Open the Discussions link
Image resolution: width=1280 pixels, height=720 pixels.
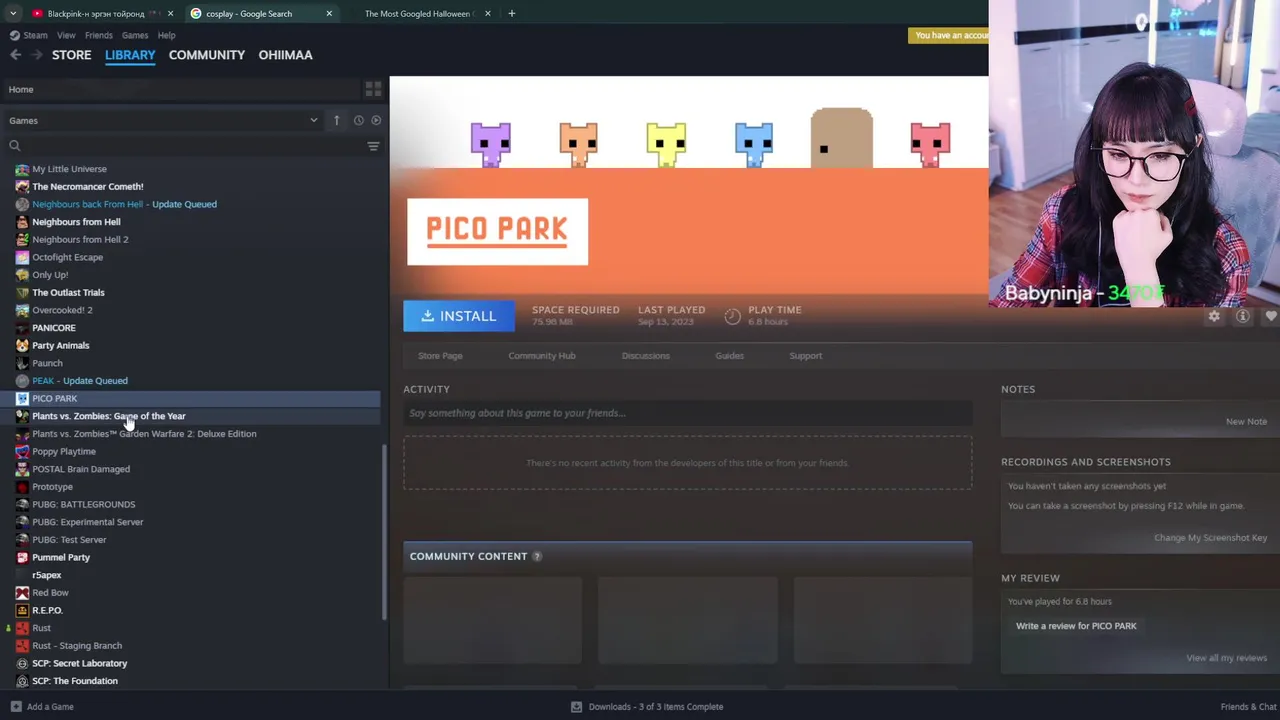tap(646, 356)
